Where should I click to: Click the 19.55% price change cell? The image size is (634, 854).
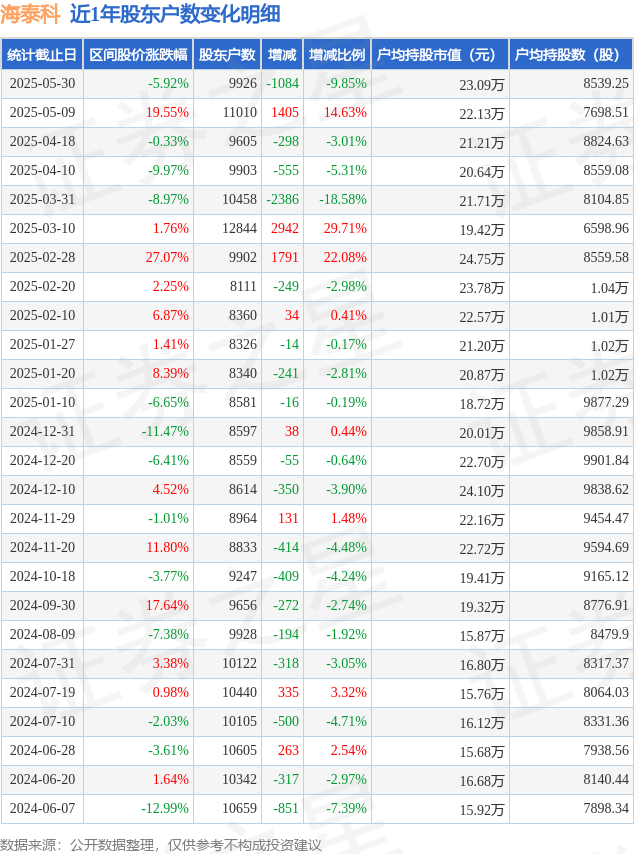point(167,112)
